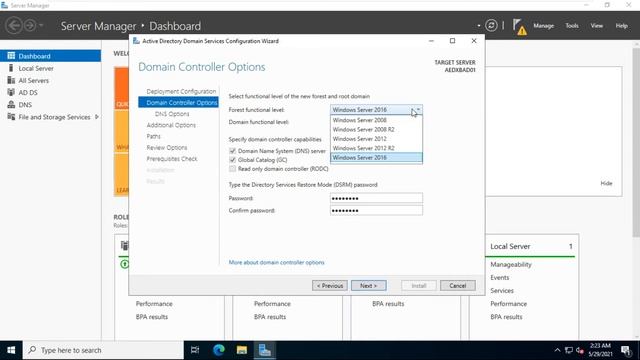
Task: Go to Deployment Configuration step
Action: click(181, 91)
